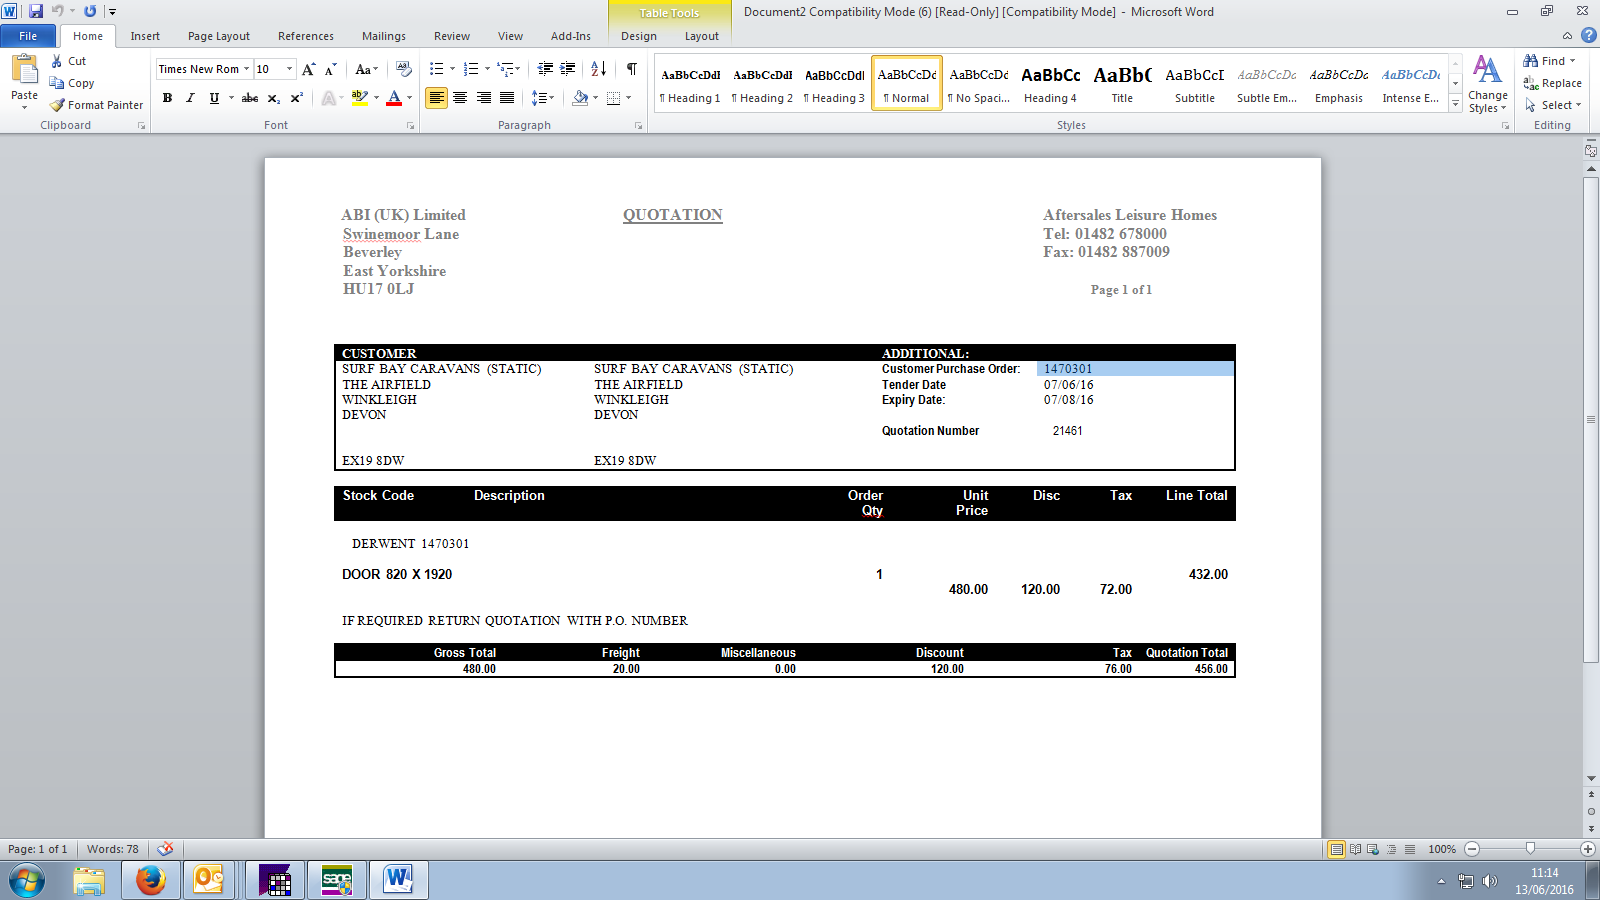
Task: Align the paragraph text right
Action: coord(484,98)
